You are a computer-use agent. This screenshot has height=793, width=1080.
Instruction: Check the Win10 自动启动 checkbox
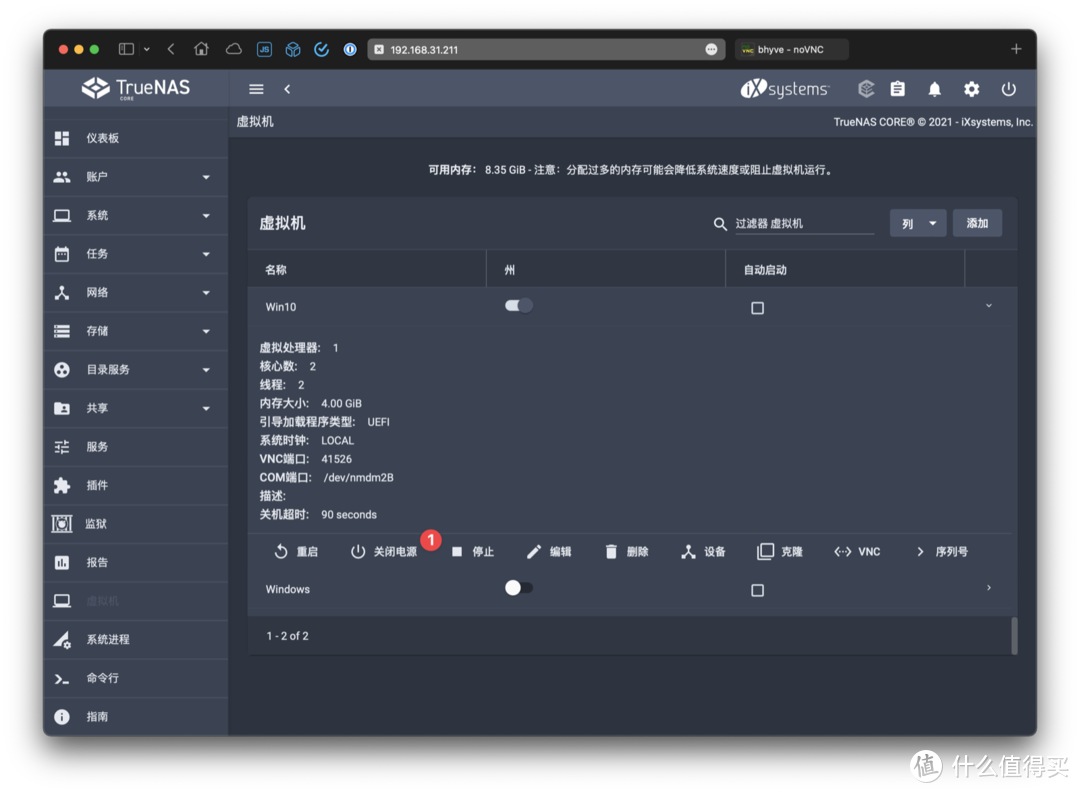(x=758, y=308)
